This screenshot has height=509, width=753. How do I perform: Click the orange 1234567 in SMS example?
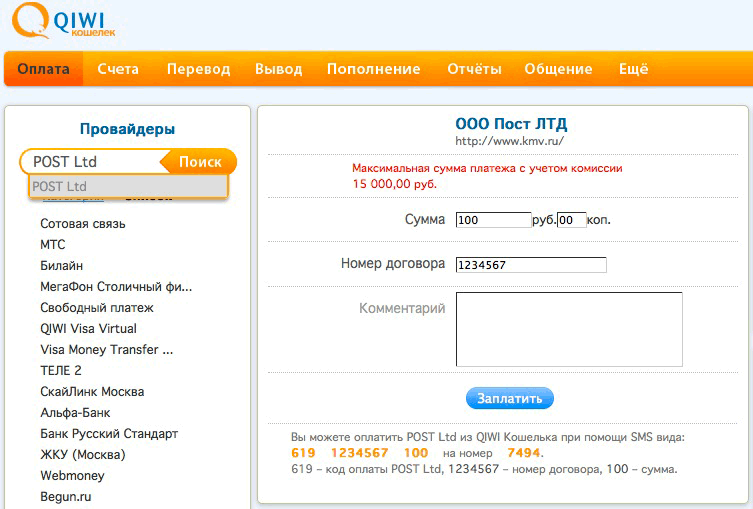pos(359,453)
